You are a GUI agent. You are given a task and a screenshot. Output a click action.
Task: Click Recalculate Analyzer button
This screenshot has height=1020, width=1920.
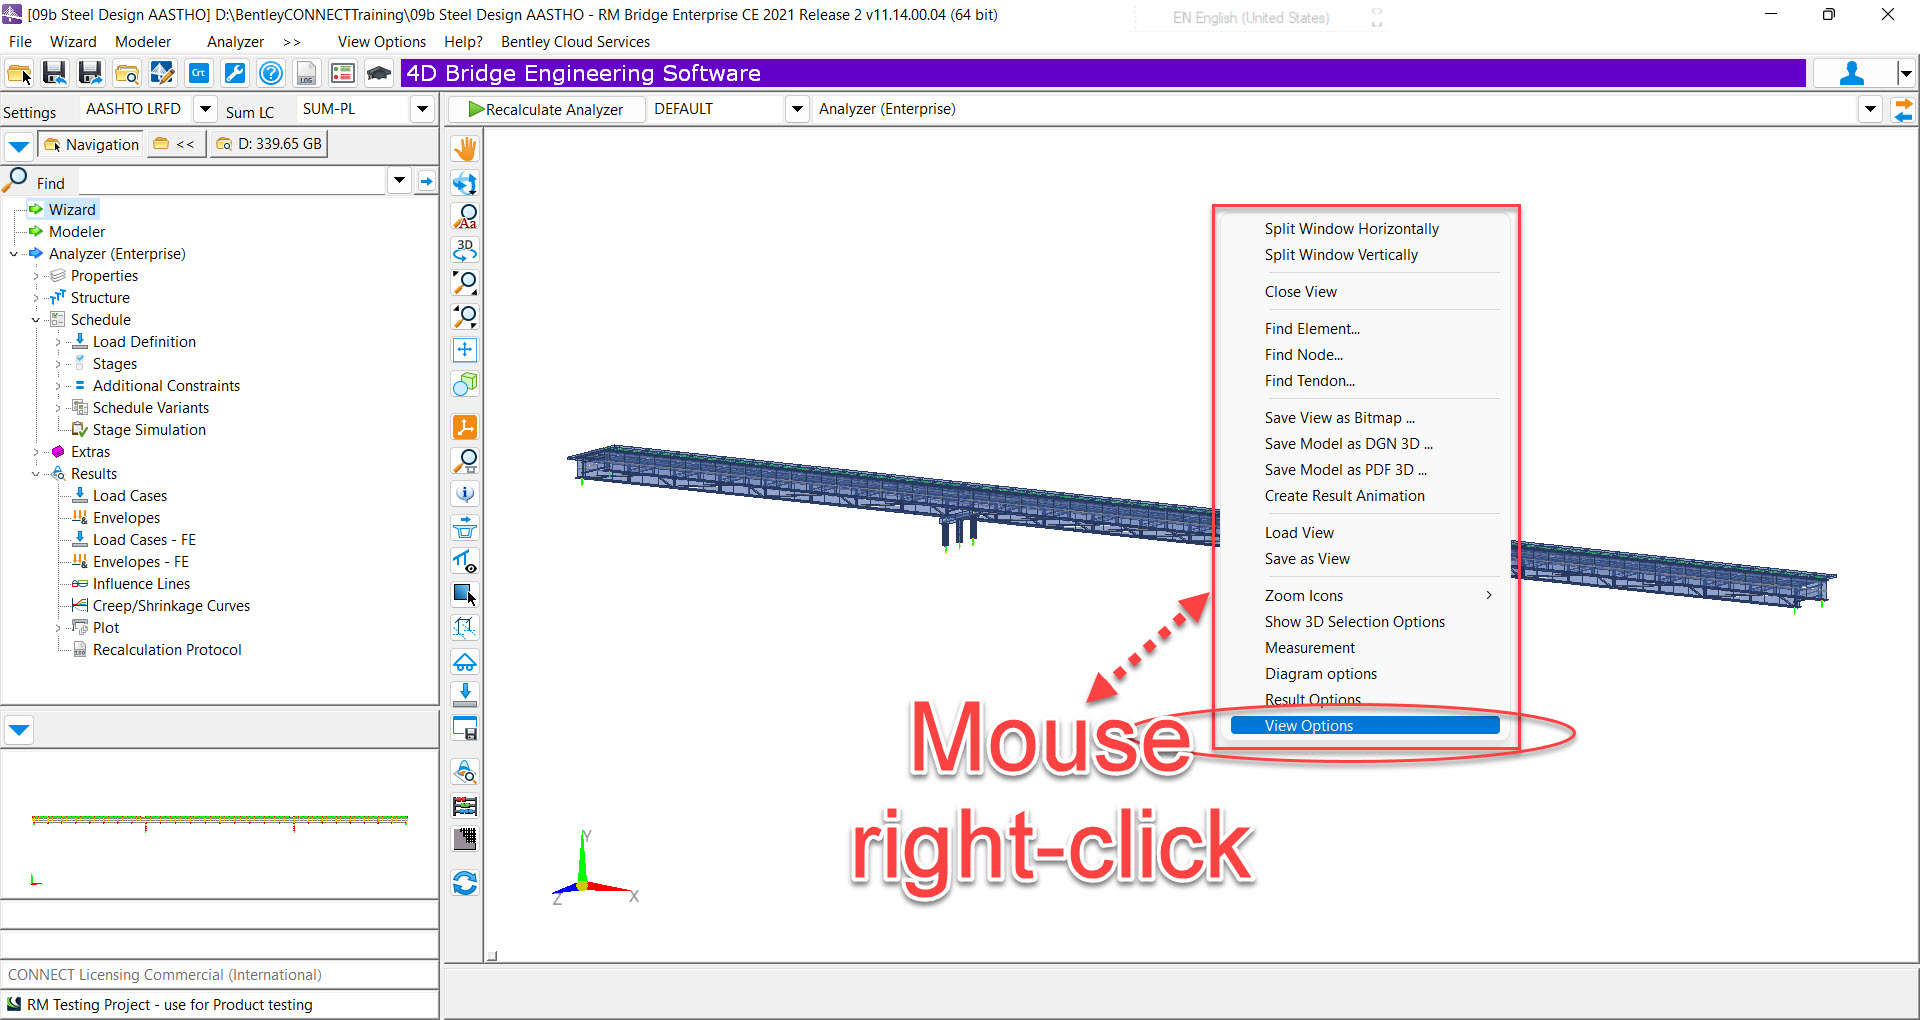(546, 109)
